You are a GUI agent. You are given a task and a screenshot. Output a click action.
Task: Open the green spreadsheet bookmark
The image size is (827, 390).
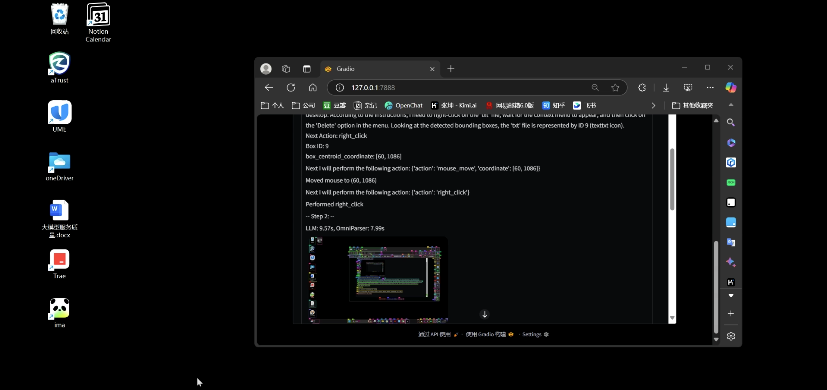335,106
